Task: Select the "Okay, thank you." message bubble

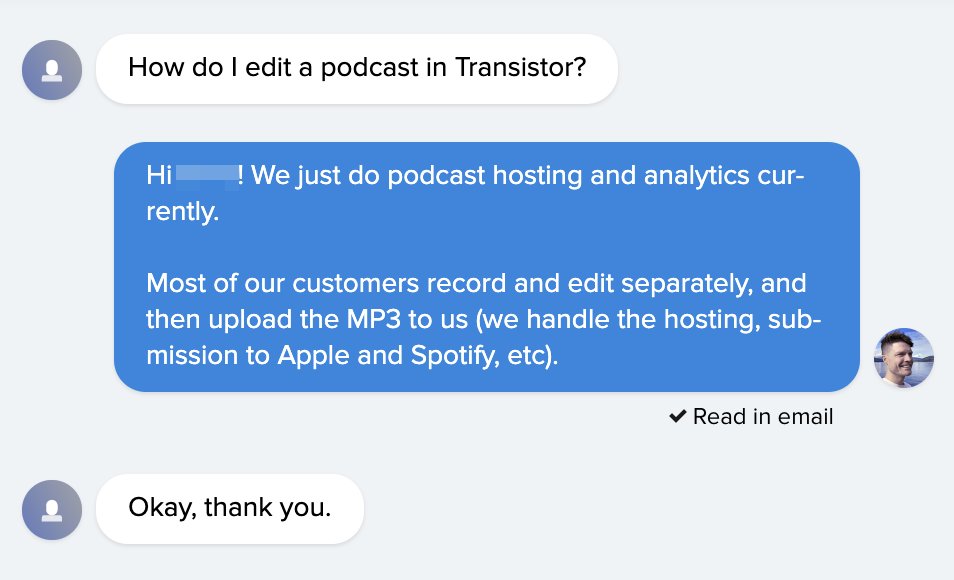Action: tap(229, 508)
